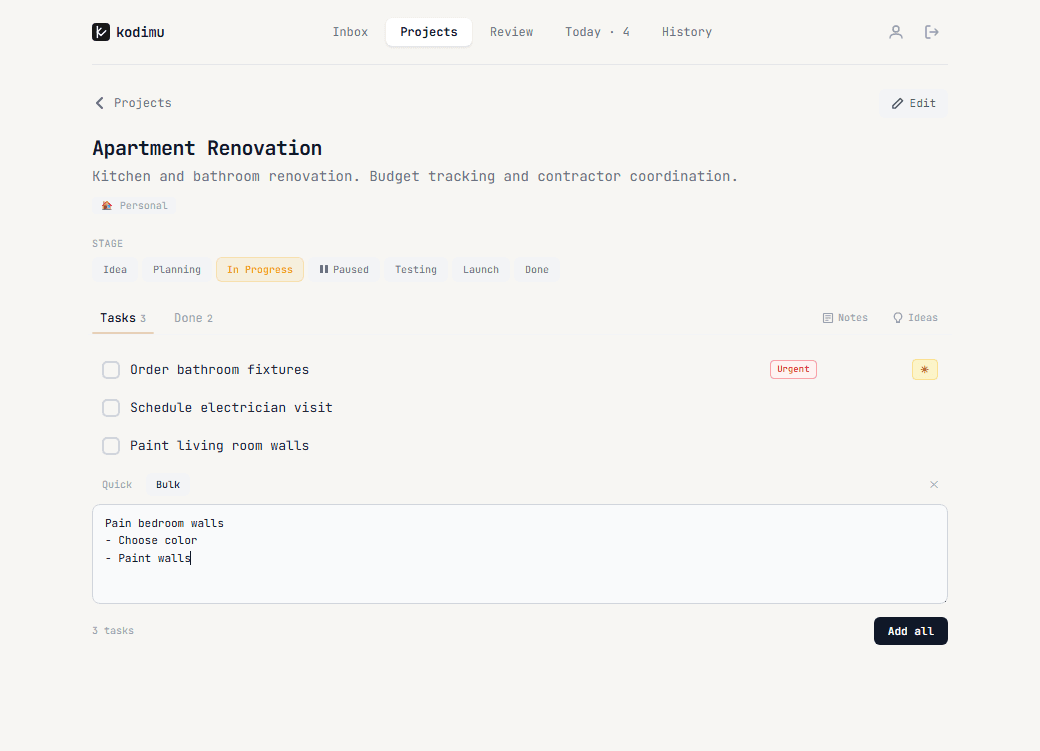Select the Tasks tab
Screen dimensions: 1040x751
[x=116, y=317]
